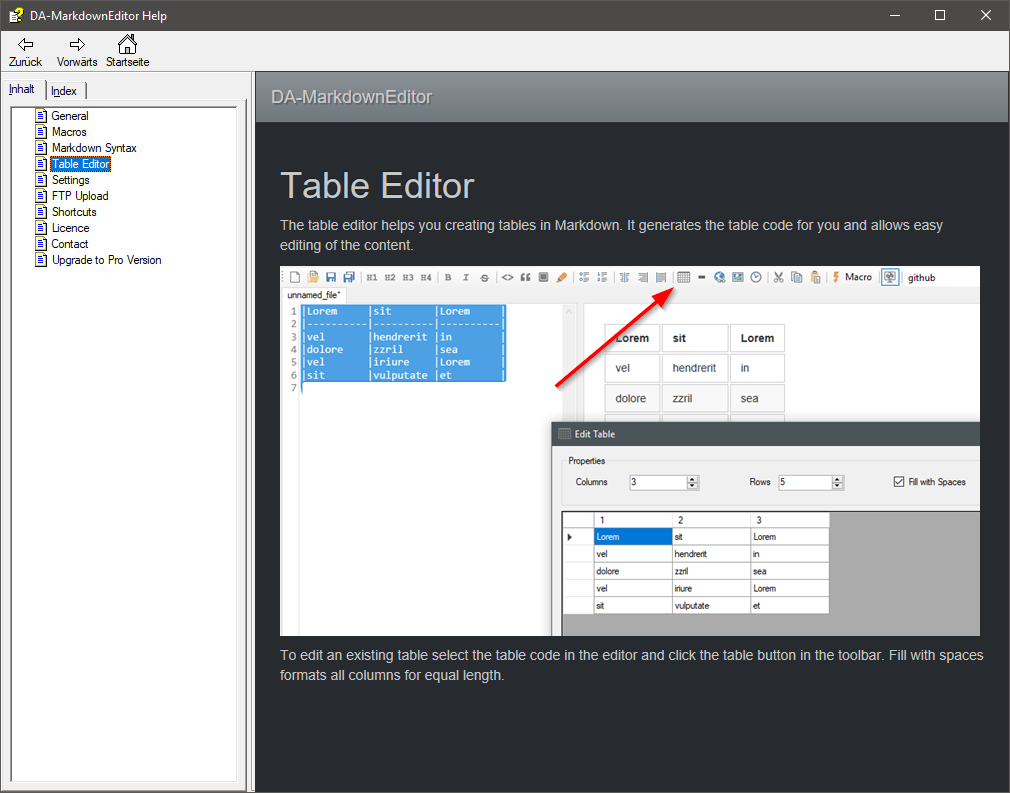
Task: Open the Settings help topic
Action: [70, 180]
